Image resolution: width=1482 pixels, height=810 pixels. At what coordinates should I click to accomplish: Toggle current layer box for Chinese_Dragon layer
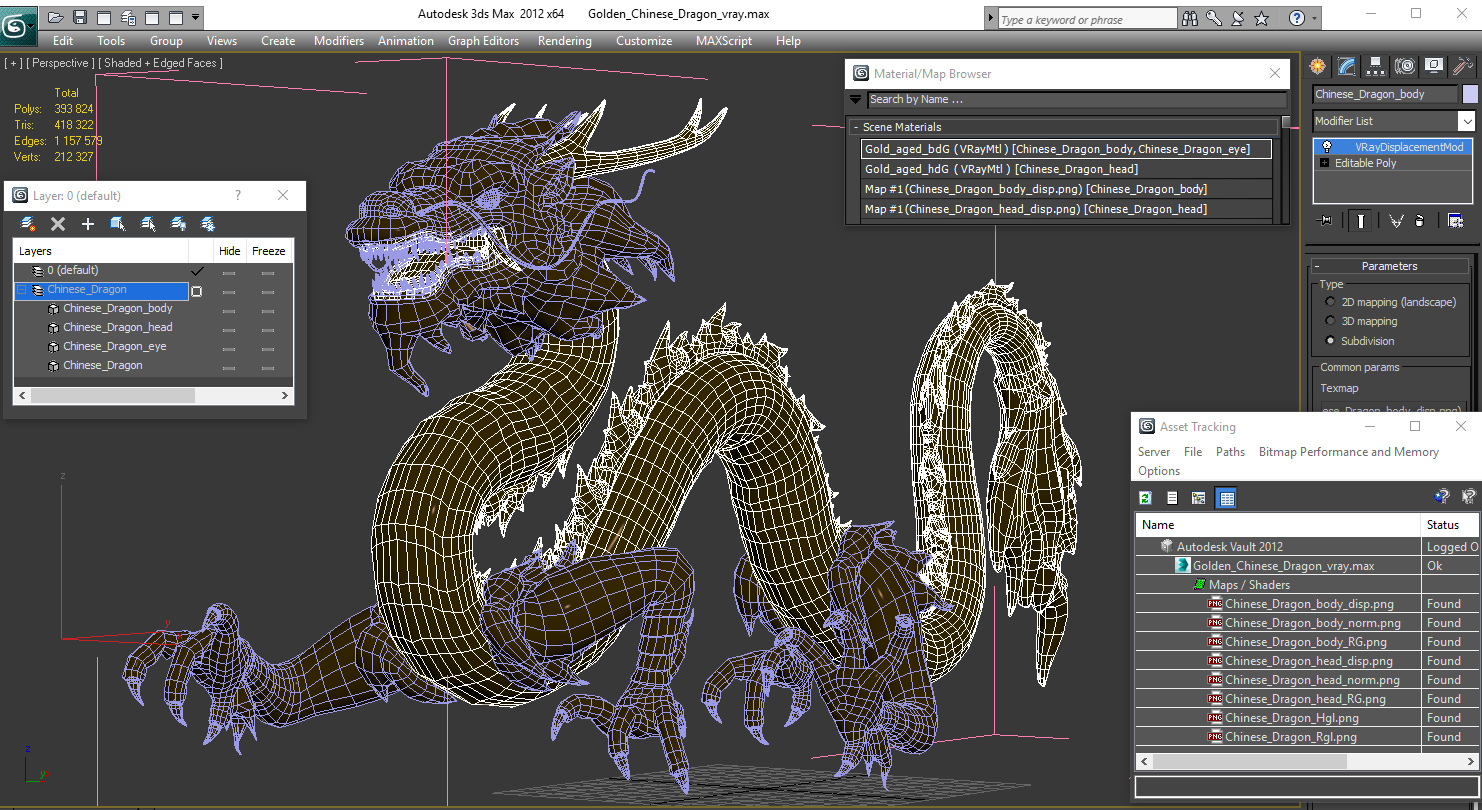[x=197, y=292]
